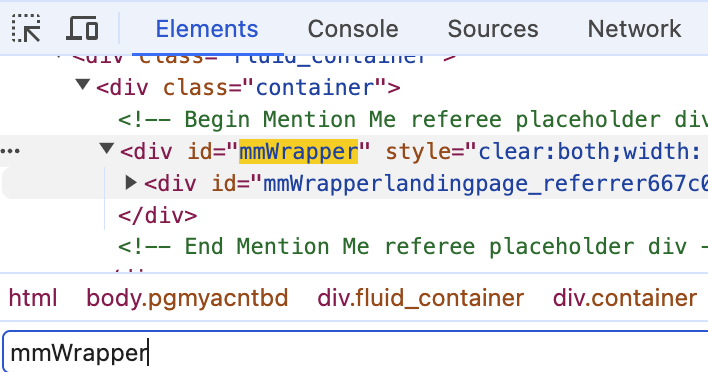Image resolution: width=708 pixels, height=372 pixels.
Task: Switch to the Network tab
Action: click(x=634, y=29)
